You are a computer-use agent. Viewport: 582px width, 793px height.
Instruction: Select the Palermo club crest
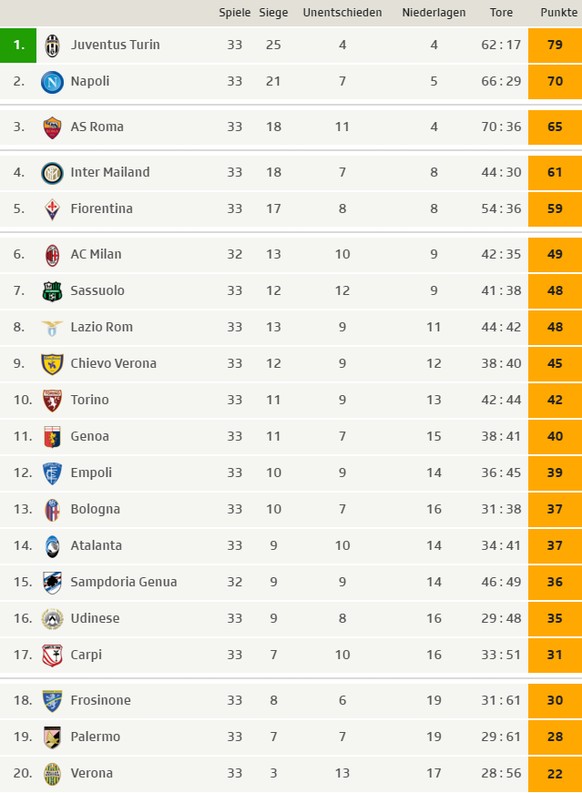point(52,737)
